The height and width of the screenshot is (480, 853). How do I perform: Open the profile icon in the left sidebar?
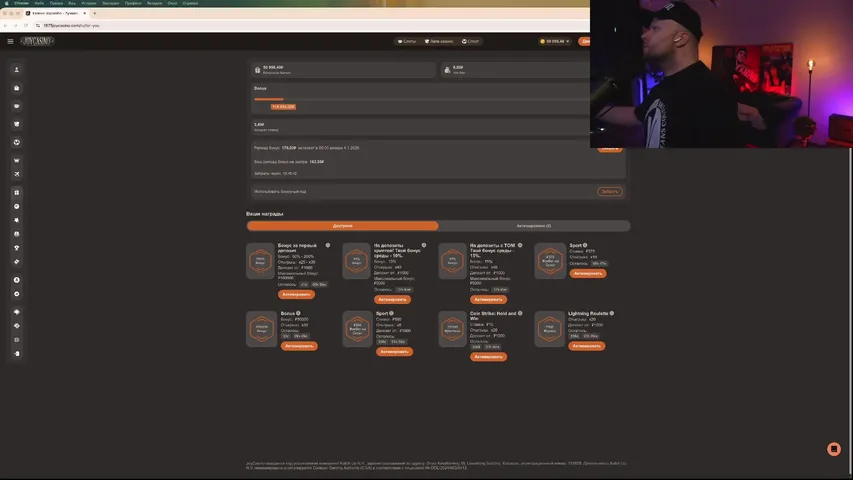(x=17, y=70)
